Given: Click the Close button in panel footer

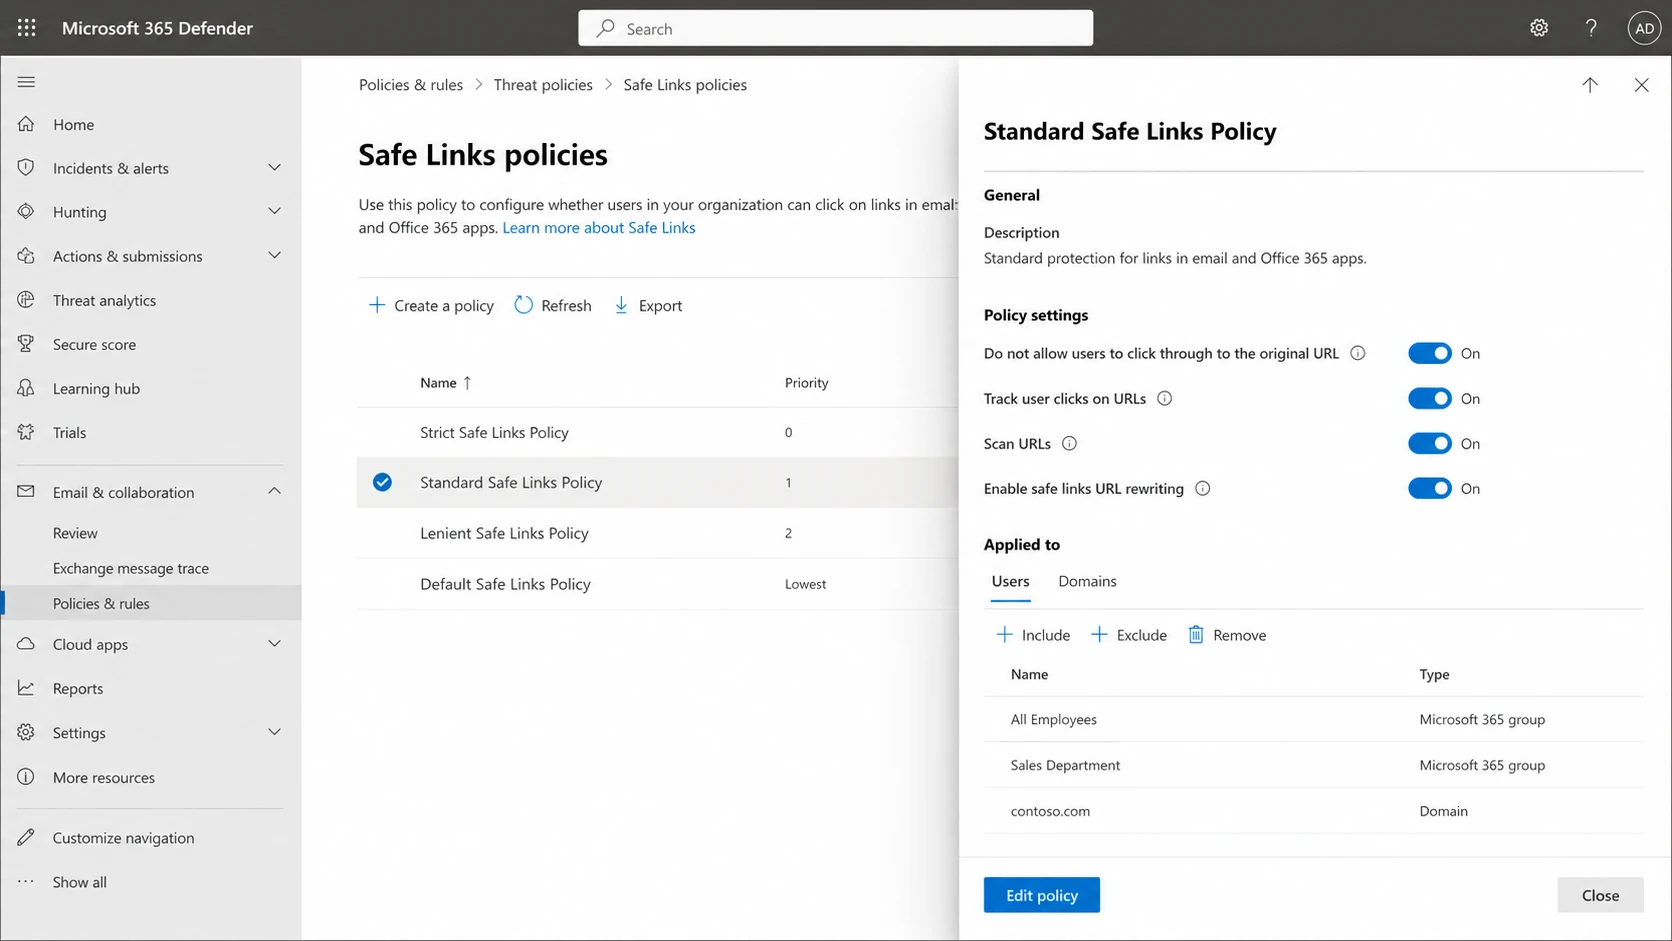Looking at the screenshot, I should pos(1600,895).
